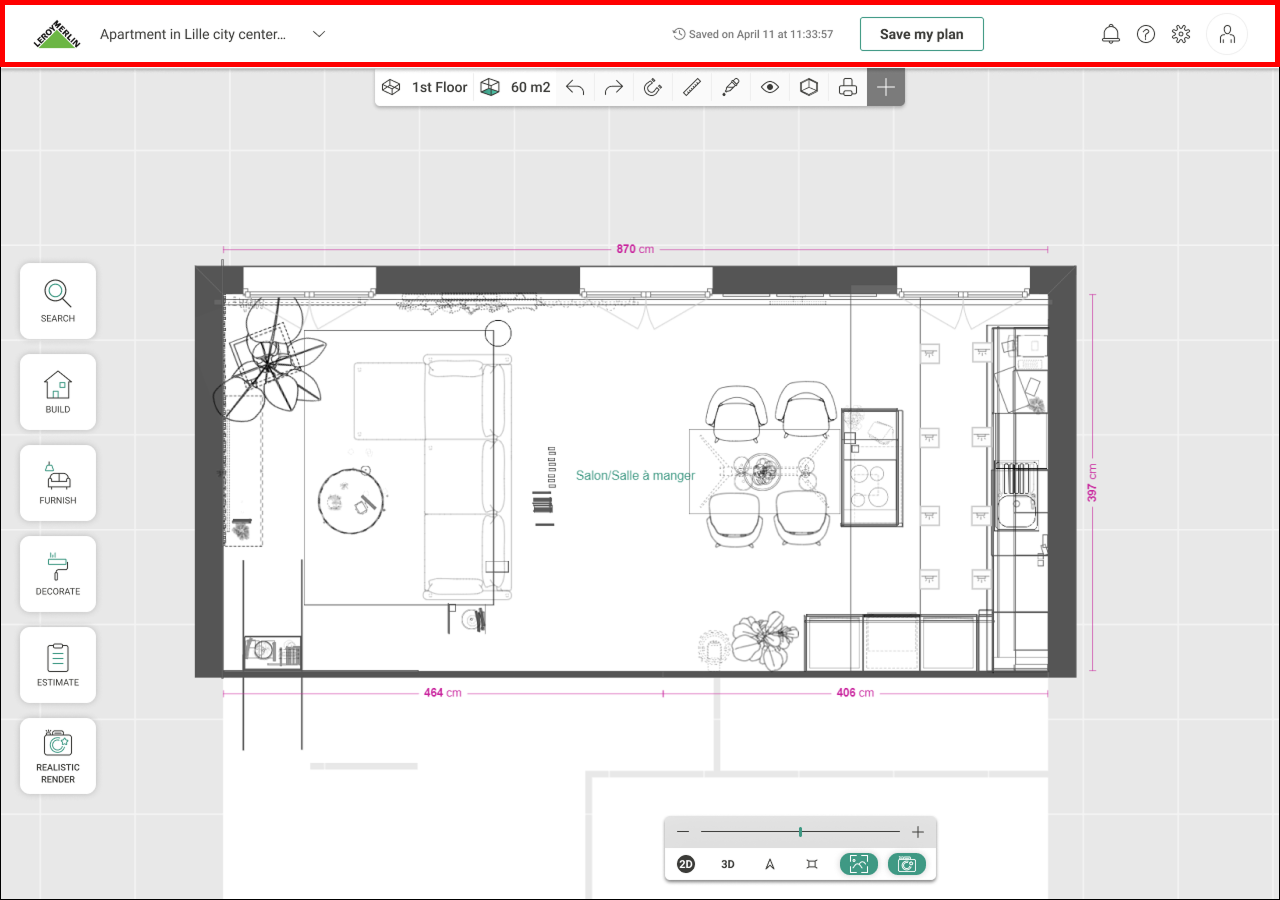Toggle the eye visibility options
The image size is (1280, 900).
click(770, 88)
